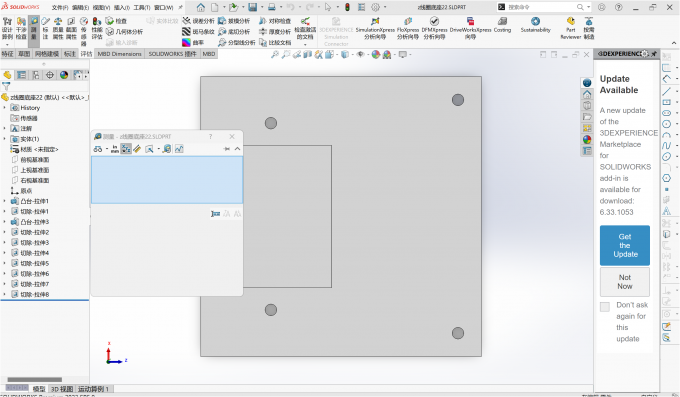
Task: Click the Not Now button
Action: tap(624, 282)
